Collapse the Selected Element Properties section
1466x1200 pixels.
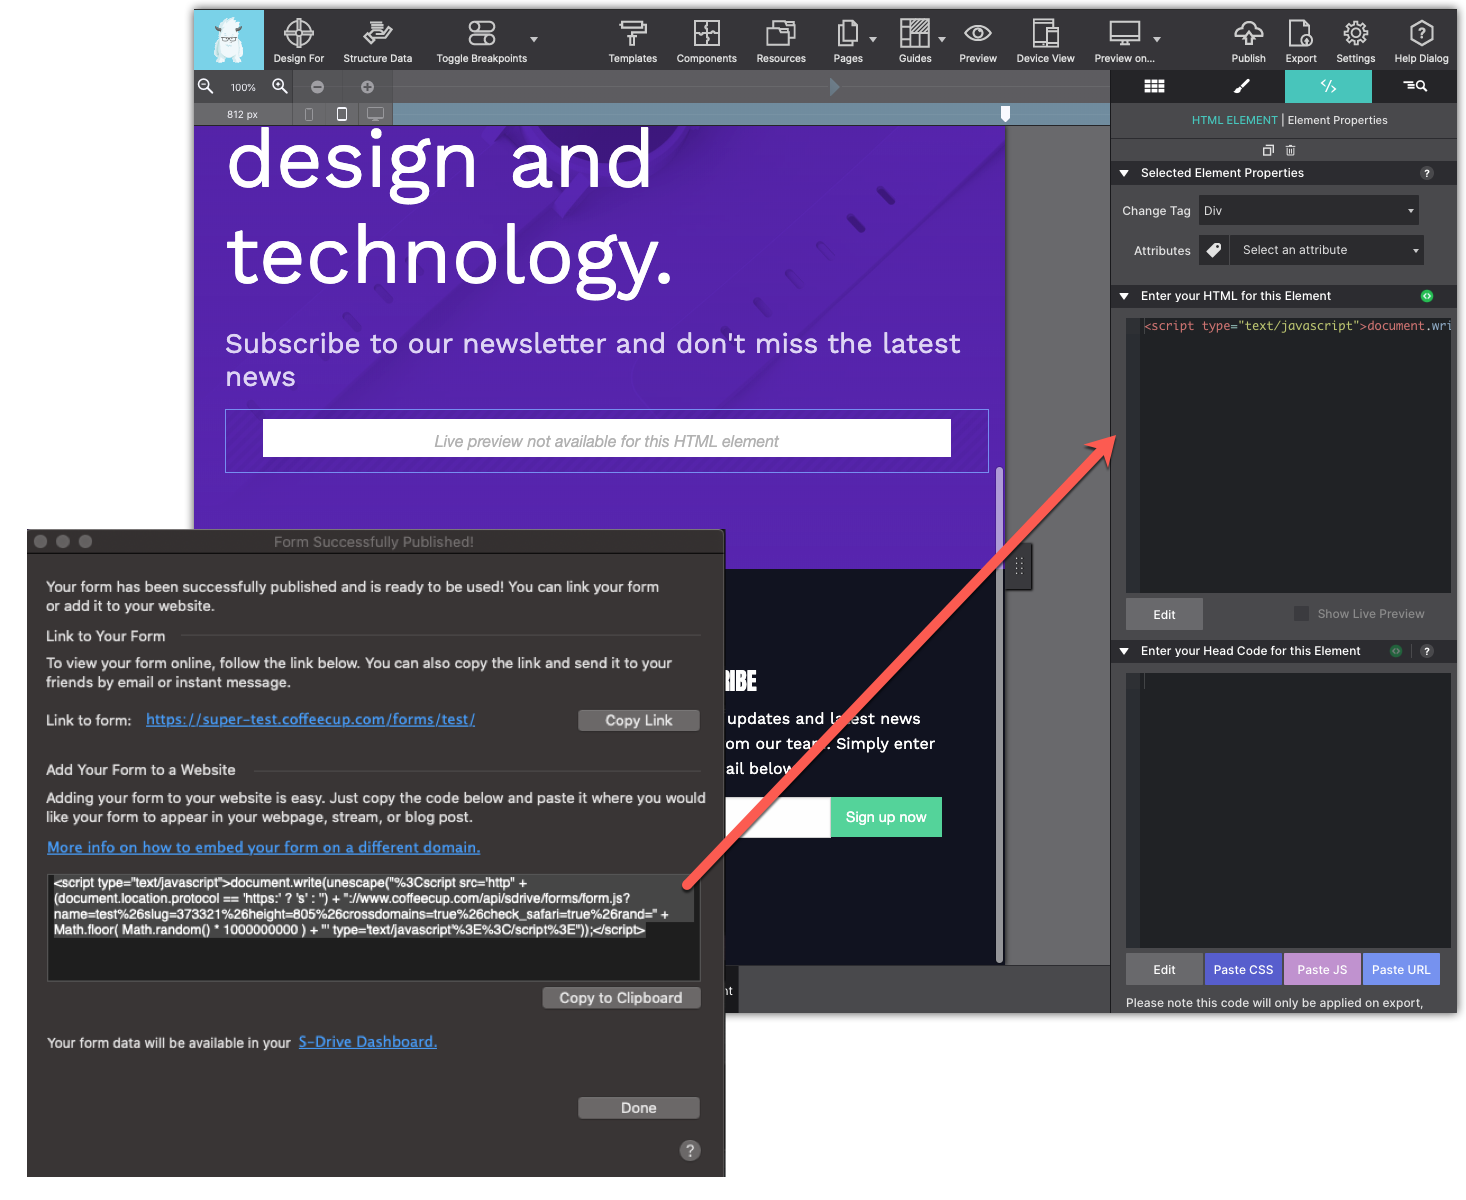tap(1124, 173)
